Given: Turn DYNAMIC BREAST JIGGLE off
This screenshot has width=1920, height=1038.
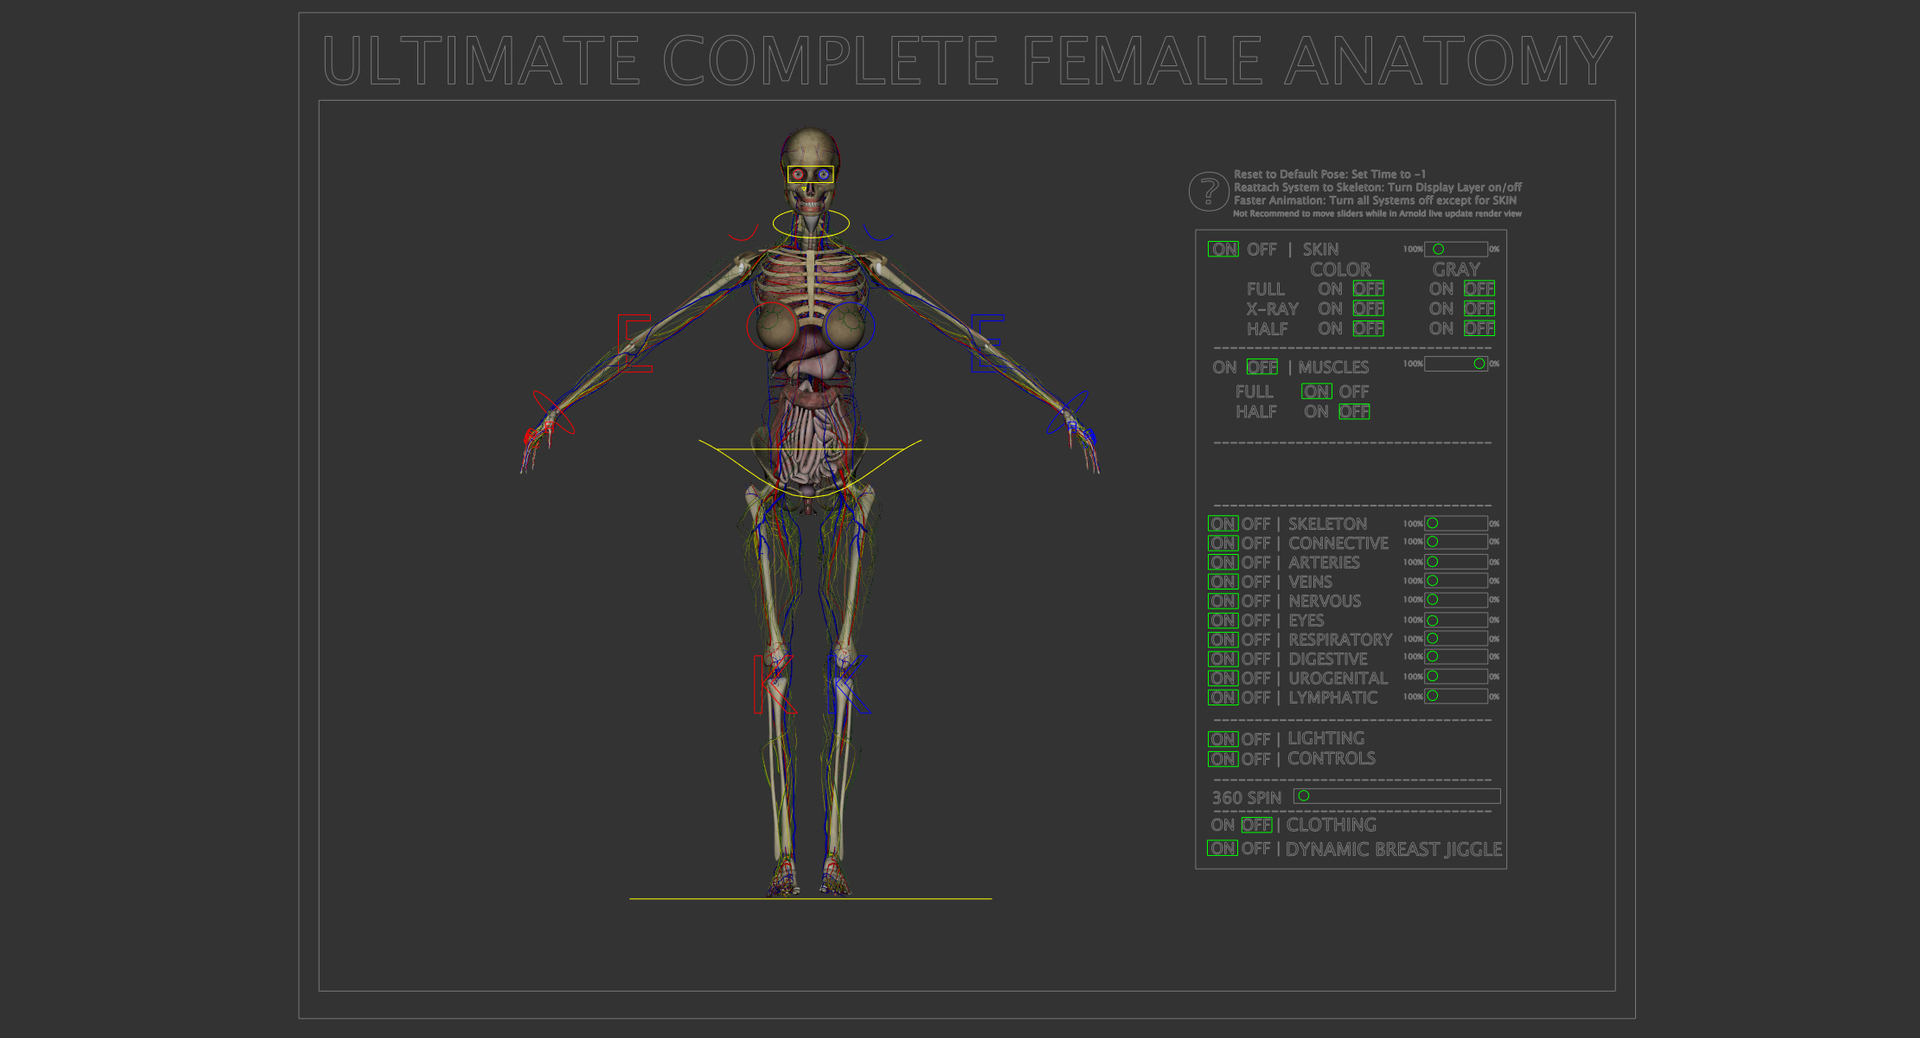Looking at the screenshot, I should point(1256,848).
